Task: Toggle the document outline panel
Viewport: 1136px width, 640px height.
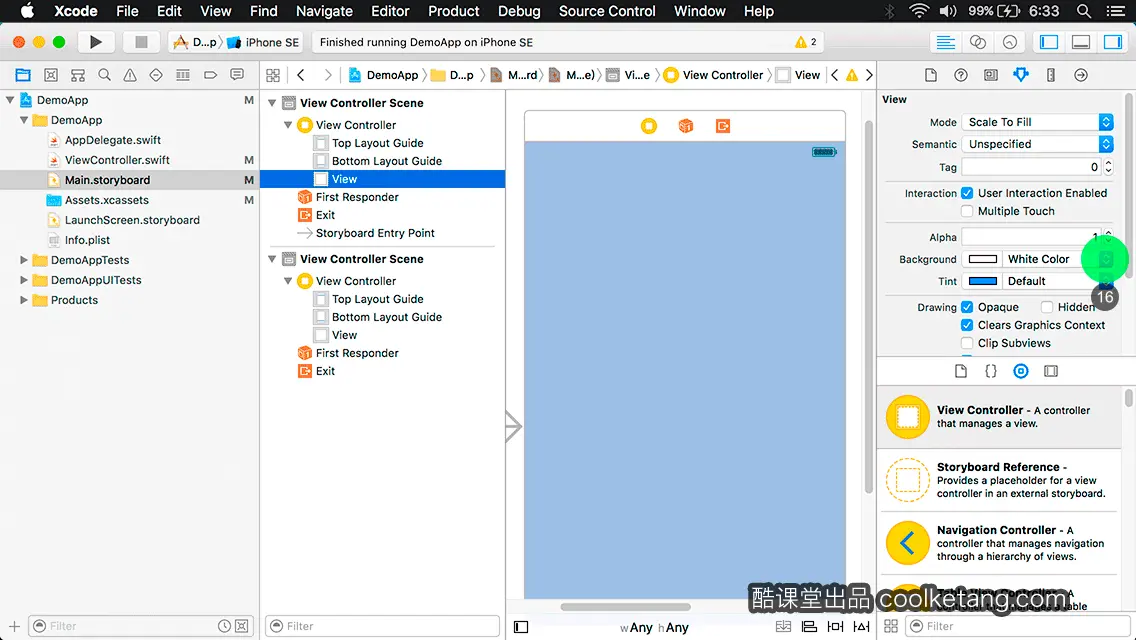Action: coord(521,627)
